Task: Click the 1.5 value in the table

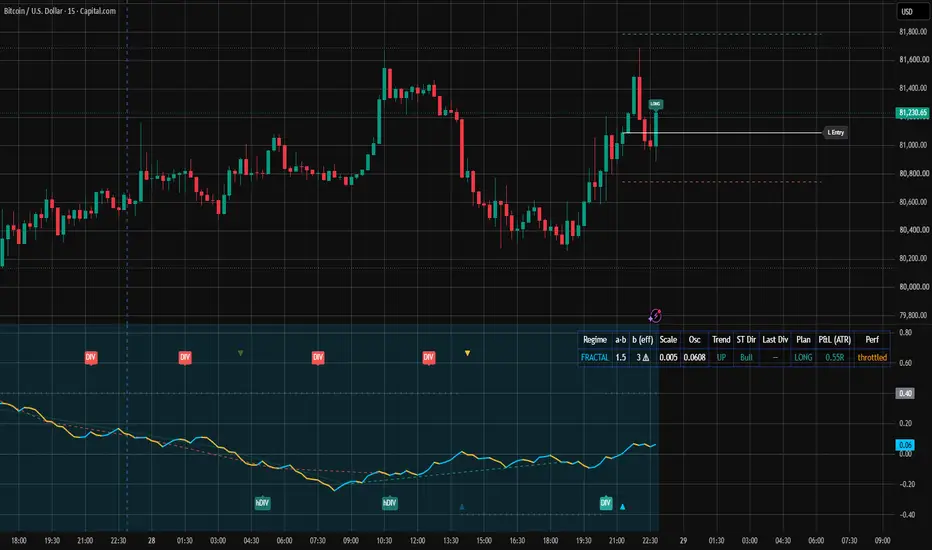Action: coord(621,357)
